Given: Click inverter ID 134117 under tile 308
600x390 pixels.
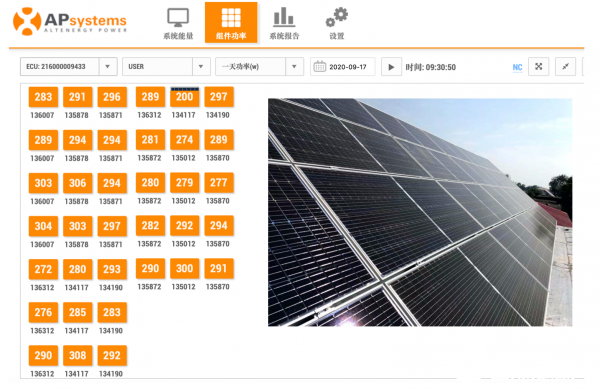Looking at the screenshot, I should click(77, 374).
